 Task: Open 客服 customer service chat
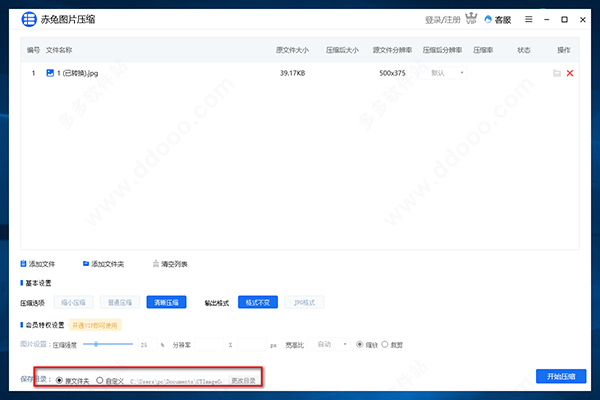point(498,20)
